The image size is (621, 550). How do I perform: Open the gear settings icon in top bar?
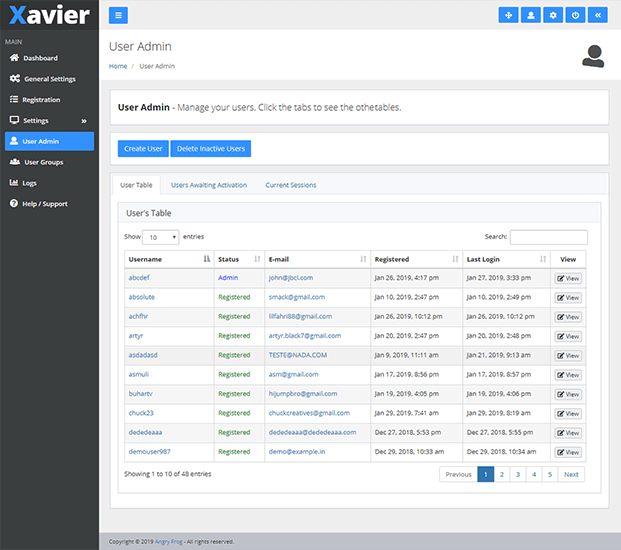click(x=553, y=15)
